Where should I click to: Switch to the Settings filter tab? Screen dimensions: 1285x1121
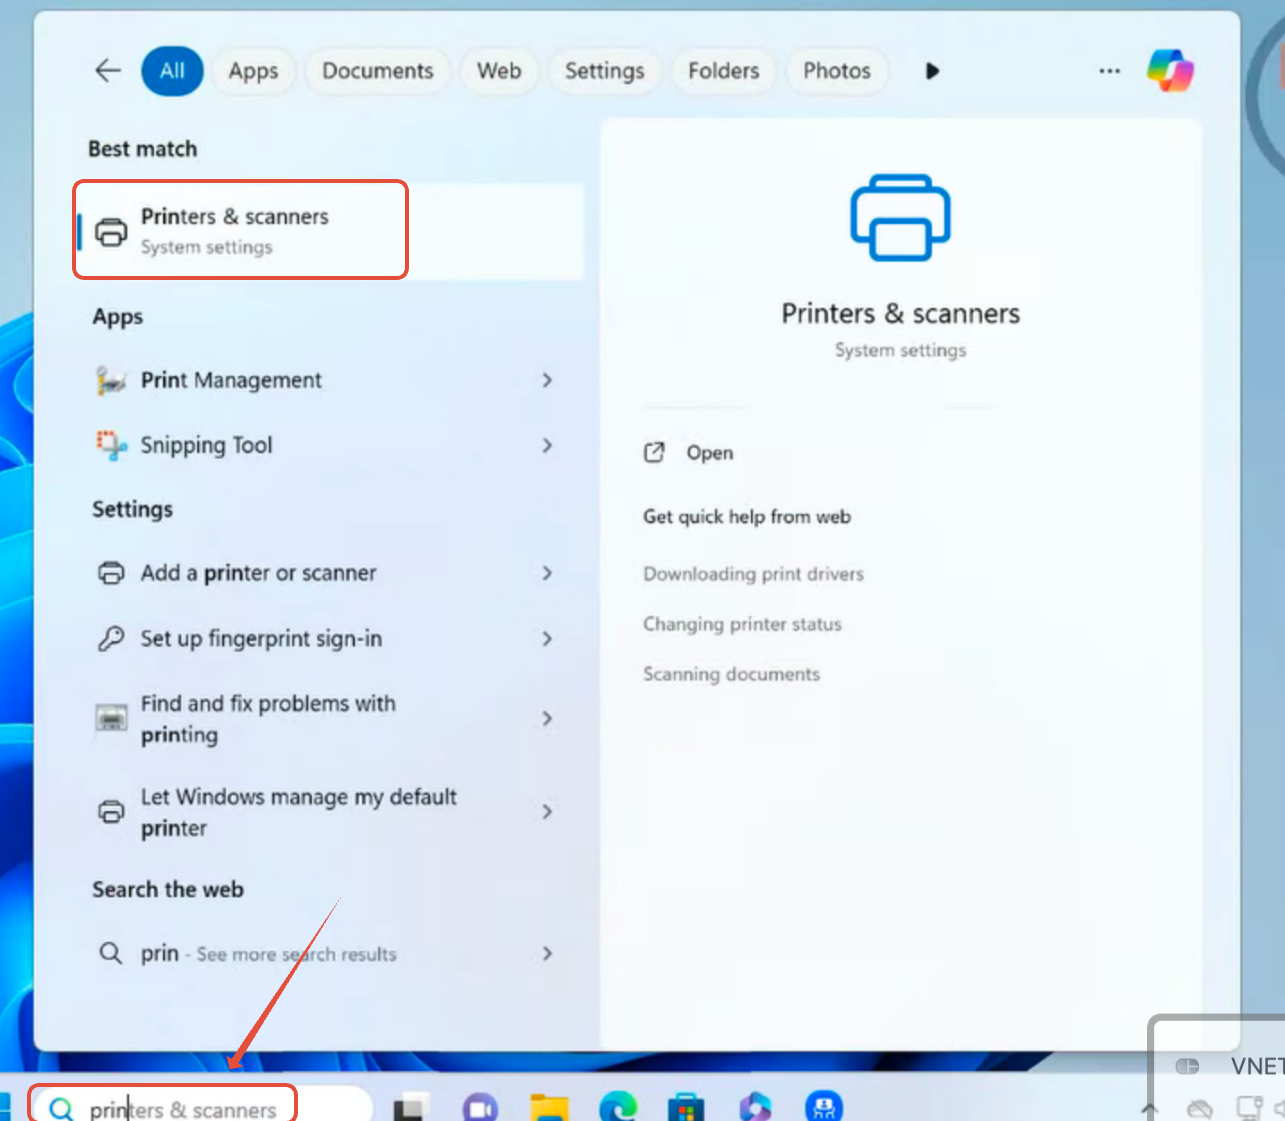(x=604, y=71)
